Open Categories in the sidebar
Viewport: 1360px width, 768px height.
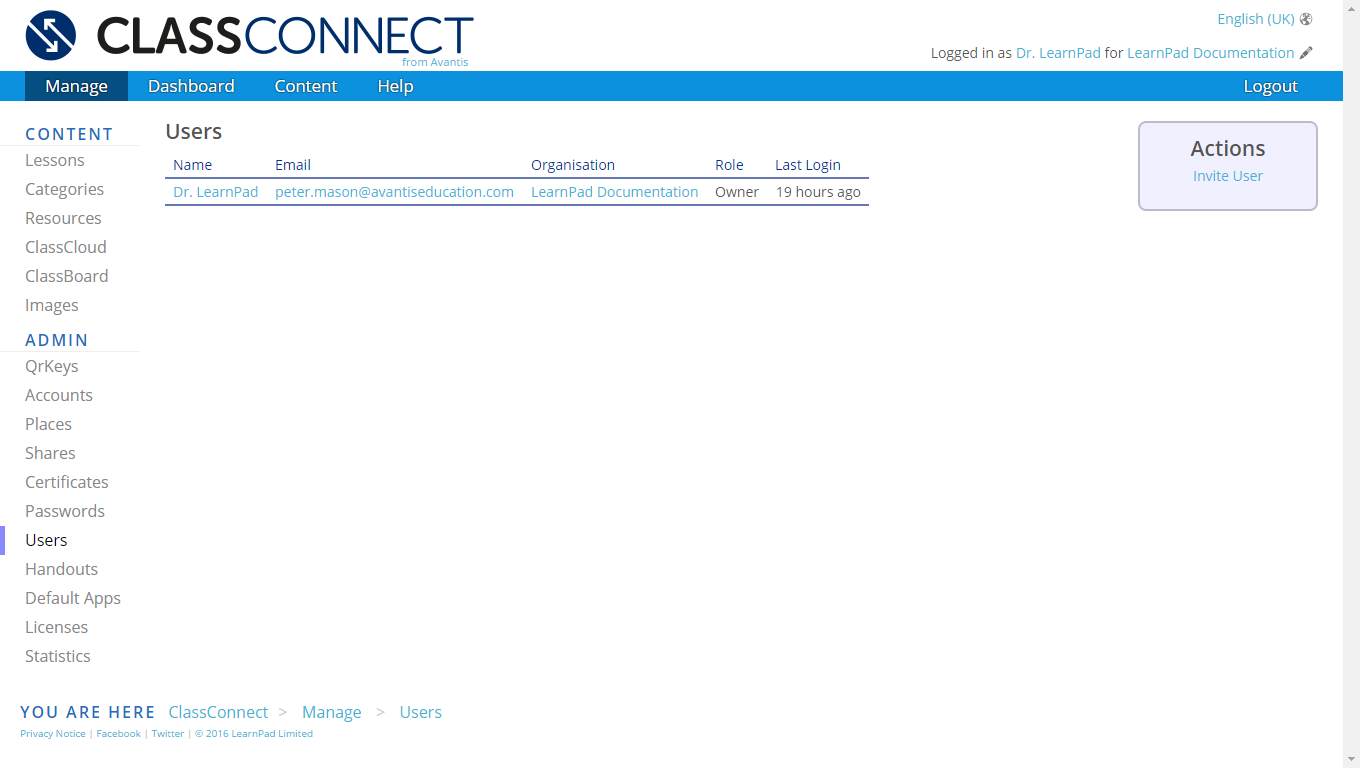(x=64, y=189)
